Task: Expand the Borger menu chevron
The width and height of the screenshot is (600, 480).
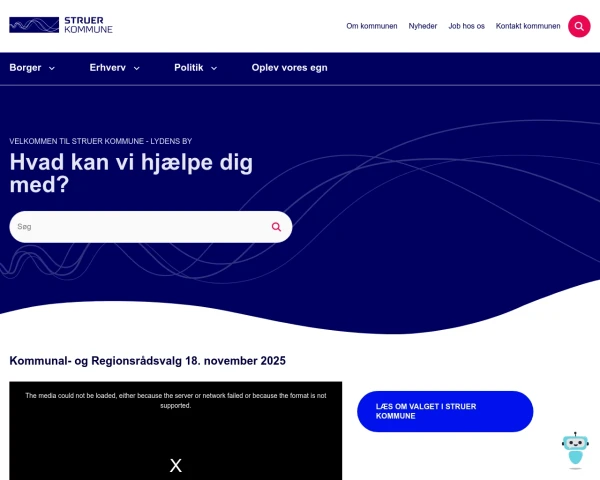Action: (x=52, y=68)
